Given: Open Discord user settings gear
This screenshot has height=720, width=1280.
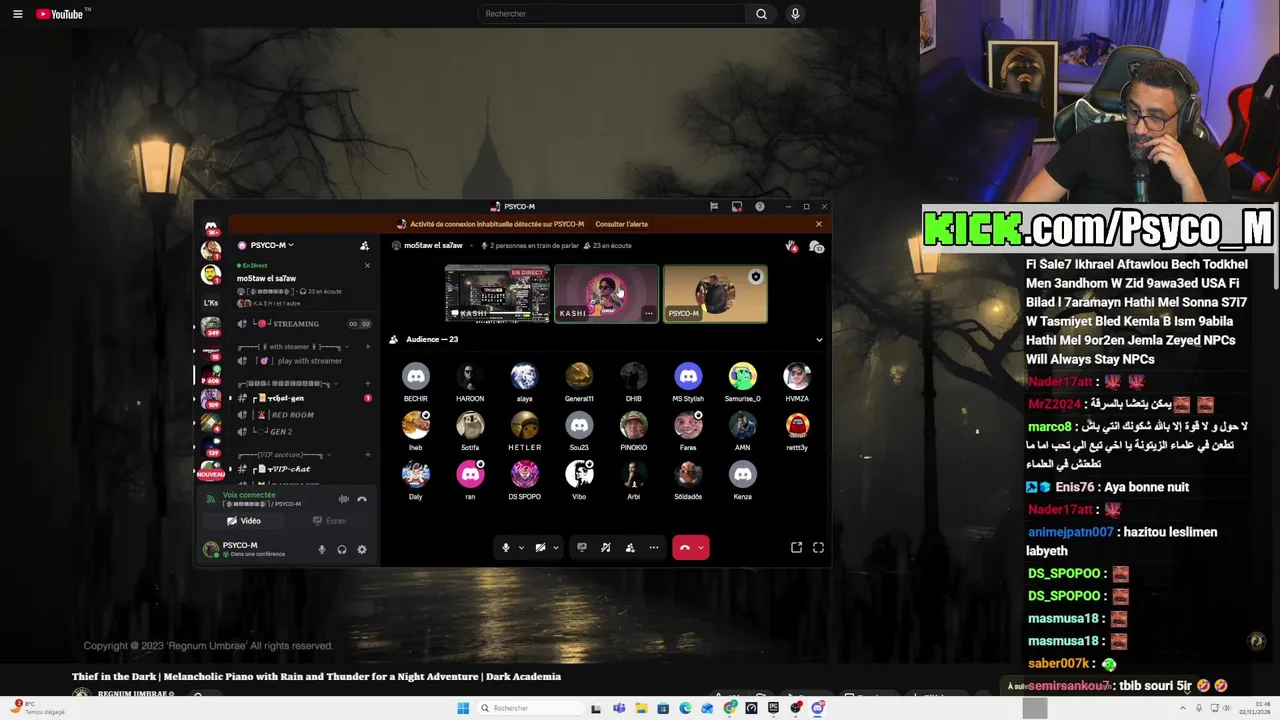Looking at the screenshot, I should click(x=362, y=549).
